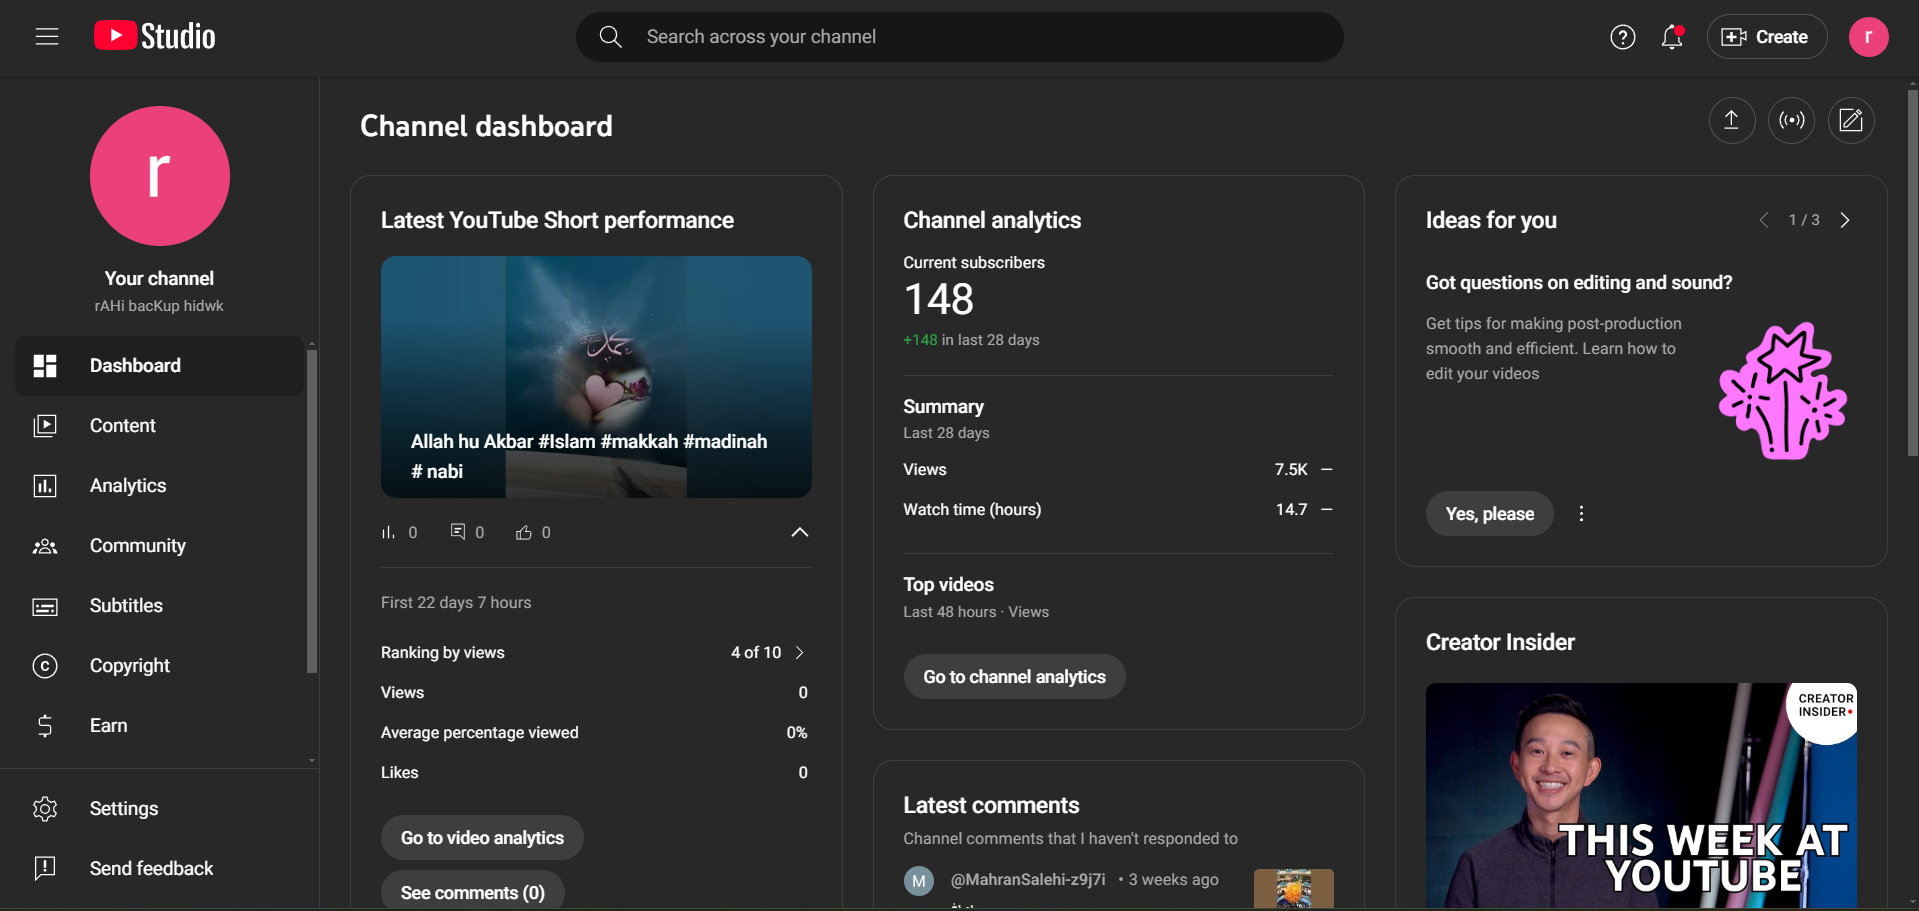1919x911 pixels.
Task: Click Average percentage viewed 0% row
Action: pyautogui.click(x=594, y=733)
